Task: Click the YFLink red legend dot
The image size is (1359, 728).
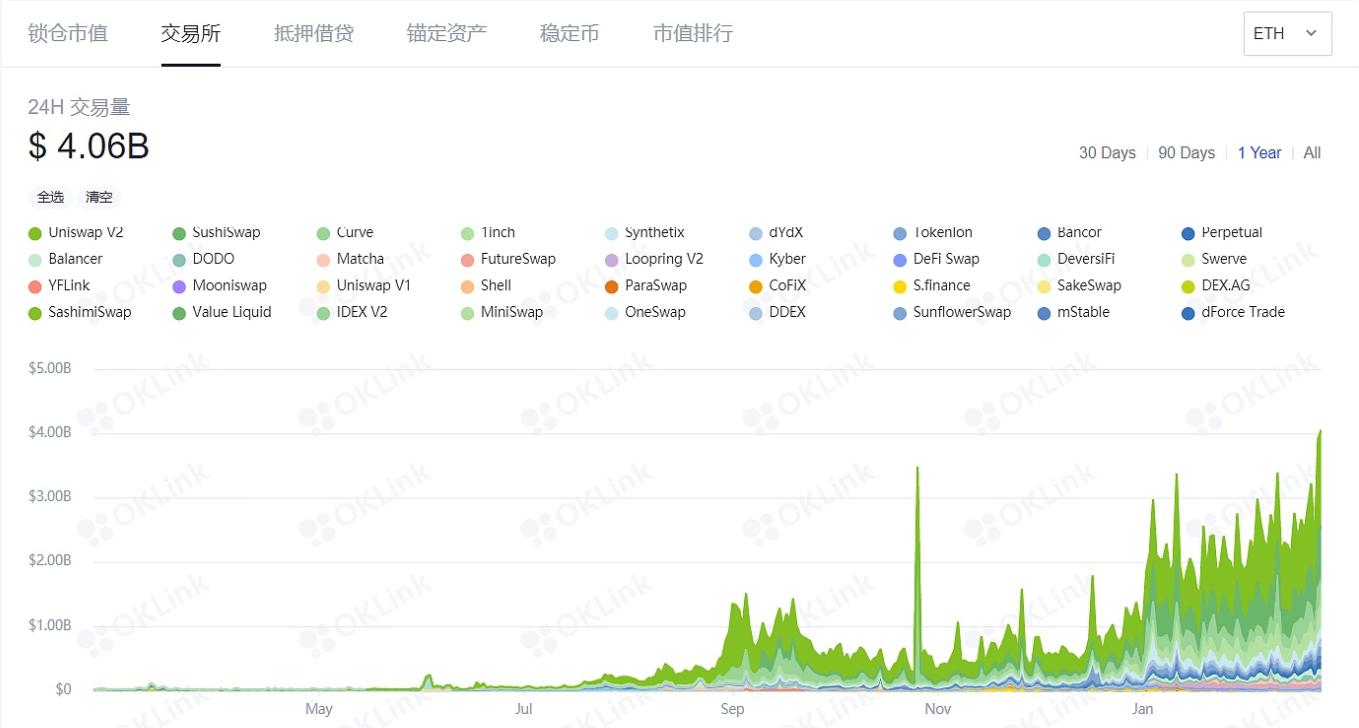Action: 35,286
